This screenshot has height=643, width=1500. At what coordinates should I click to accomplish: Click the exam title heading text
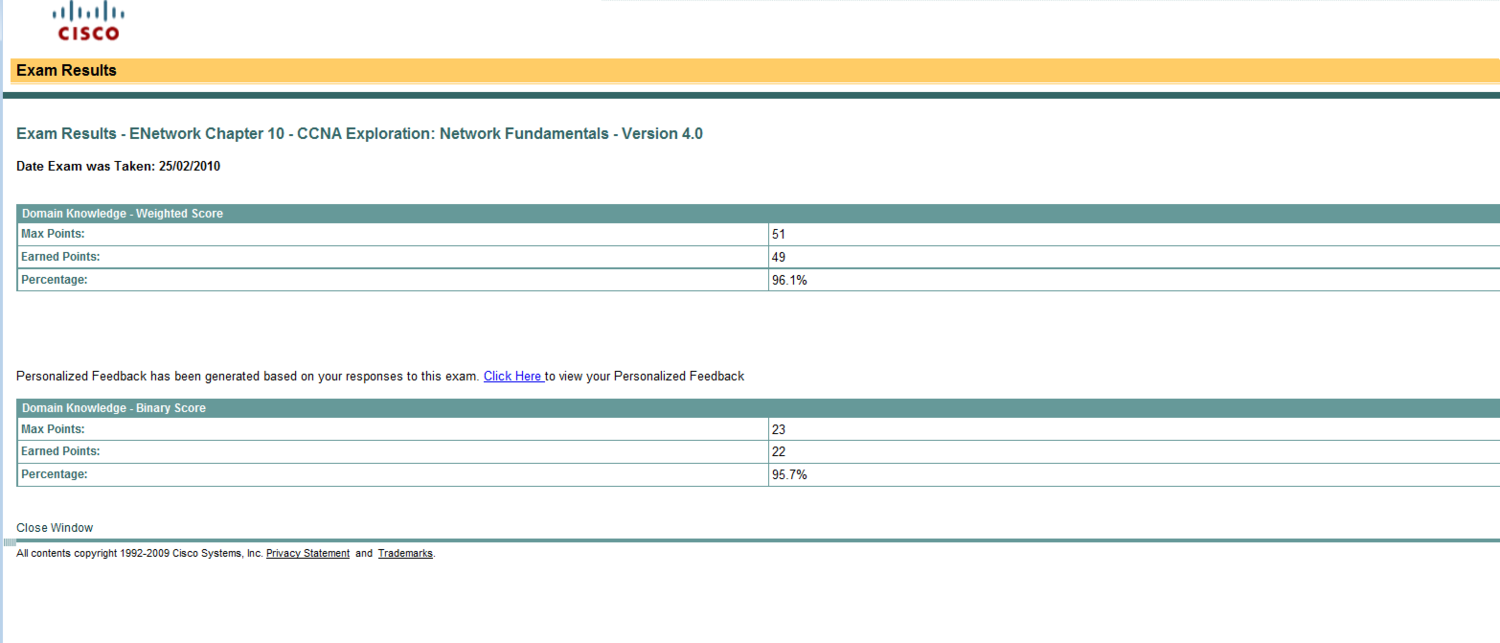(359, 133)
